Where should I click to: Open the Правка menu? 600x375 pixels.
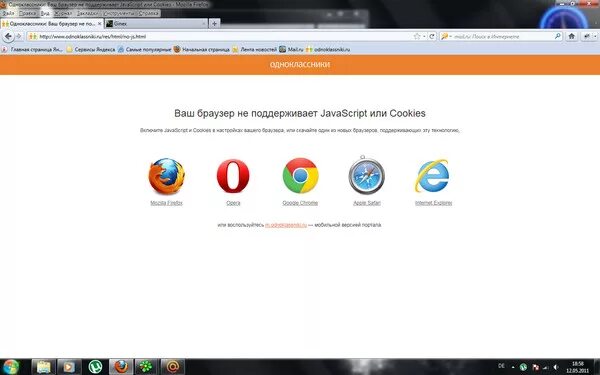(x=28, y=13)
